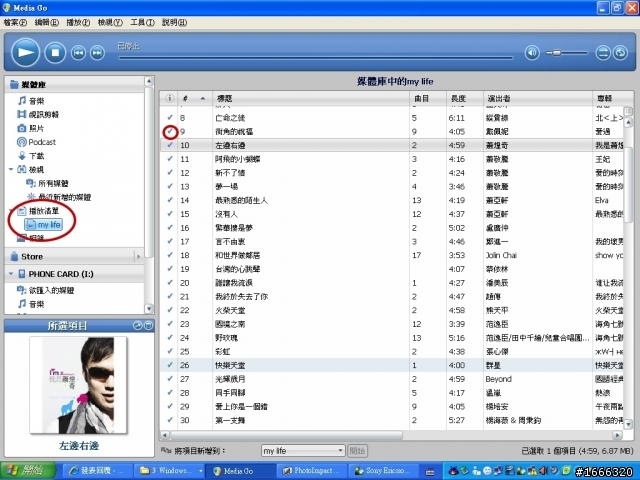Open the 播放(P) menu

click(78, 22)
